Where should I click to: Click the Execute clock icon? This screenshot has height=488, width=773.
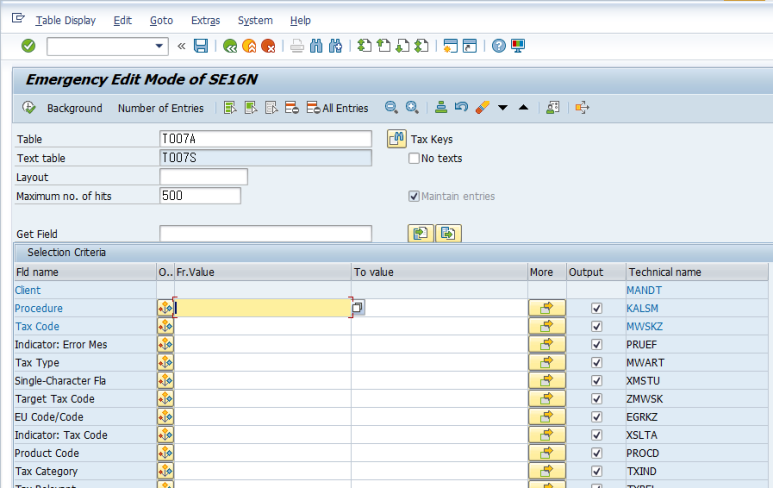point(29,107)
